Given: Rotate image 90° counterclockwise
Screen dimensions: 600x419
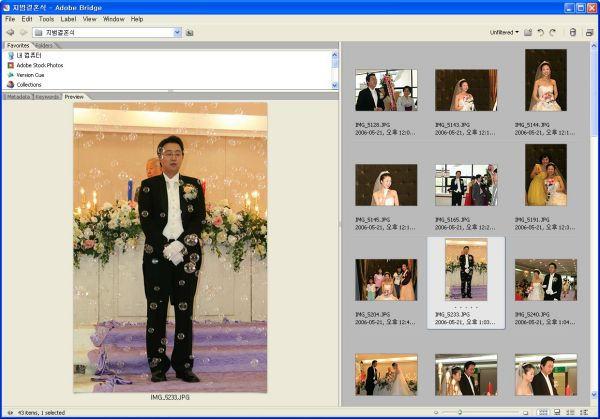Looking at the screenshot, I should point(541,32).
